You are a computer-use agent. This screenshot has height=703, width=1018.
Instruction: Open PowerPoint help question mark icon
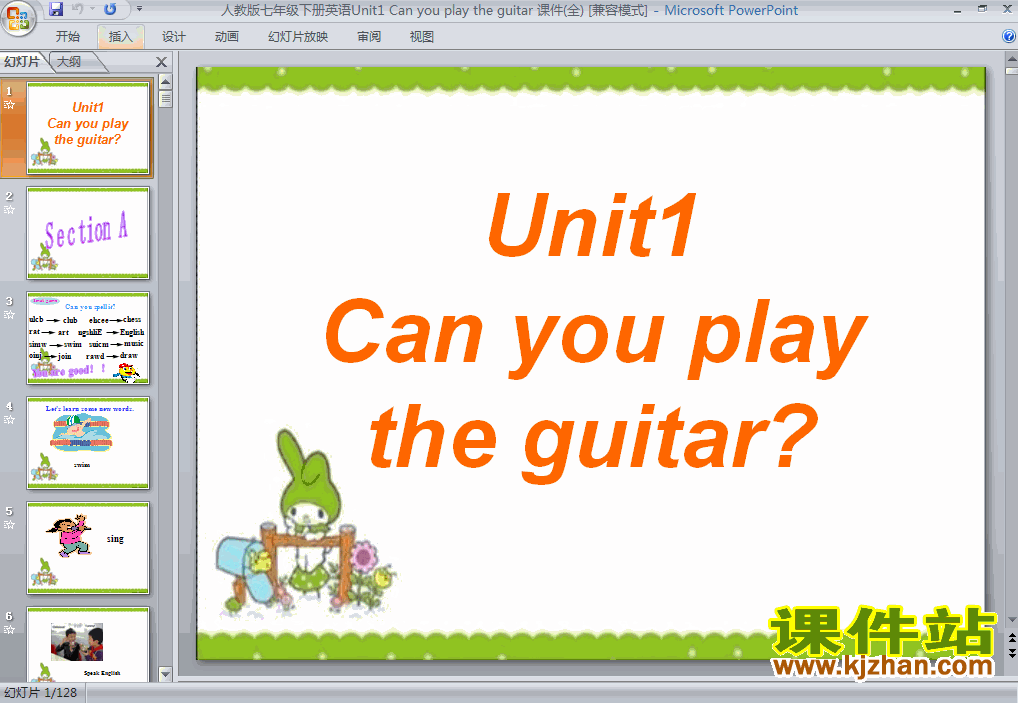point(1009,36)
